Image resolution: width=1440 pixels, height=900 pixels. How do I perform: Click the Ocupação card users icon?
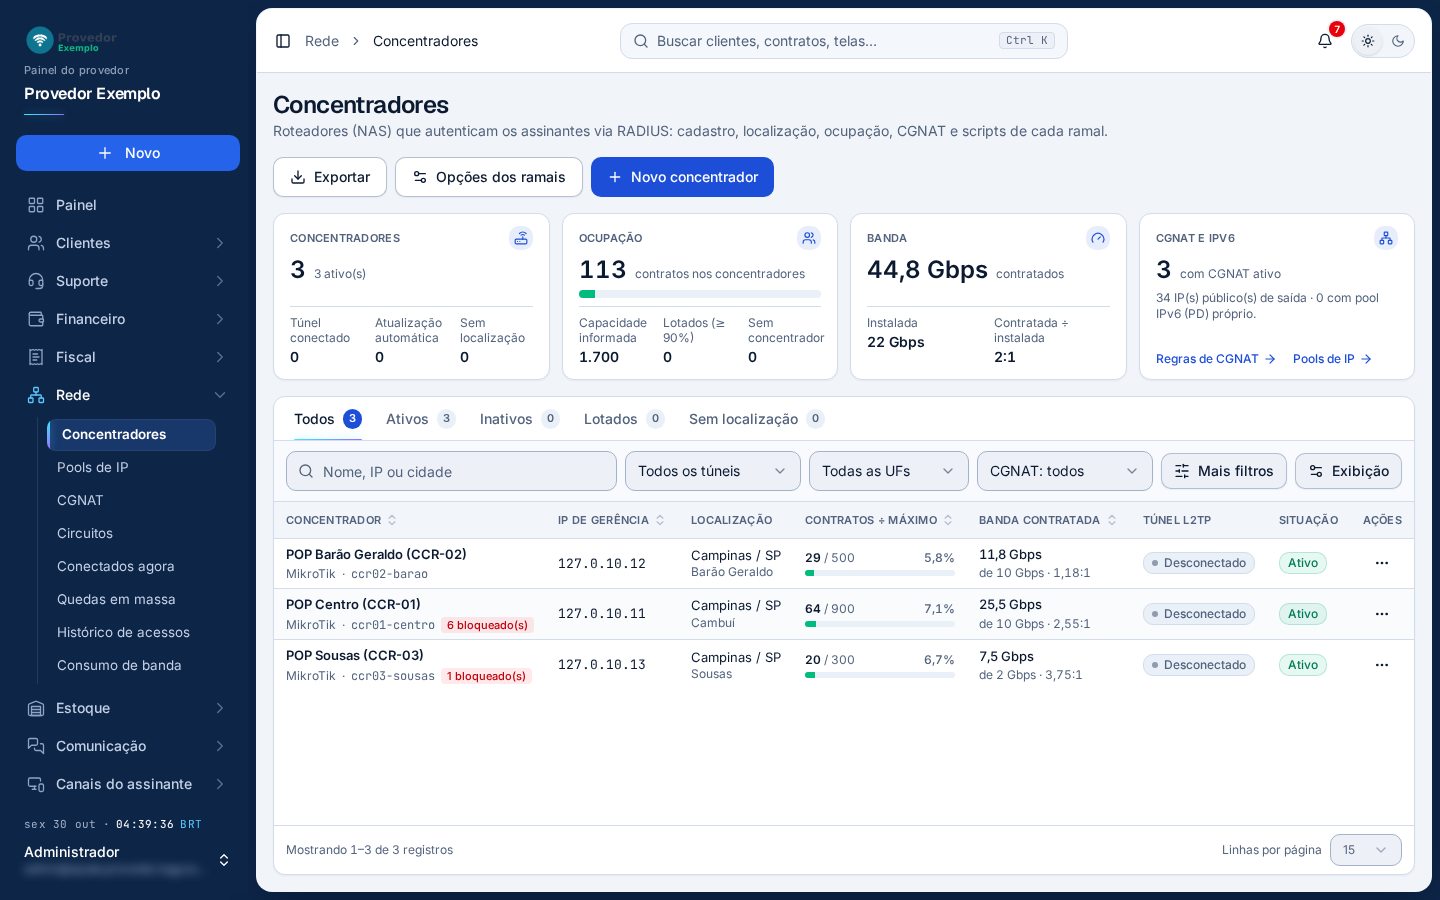pos(809,238)
